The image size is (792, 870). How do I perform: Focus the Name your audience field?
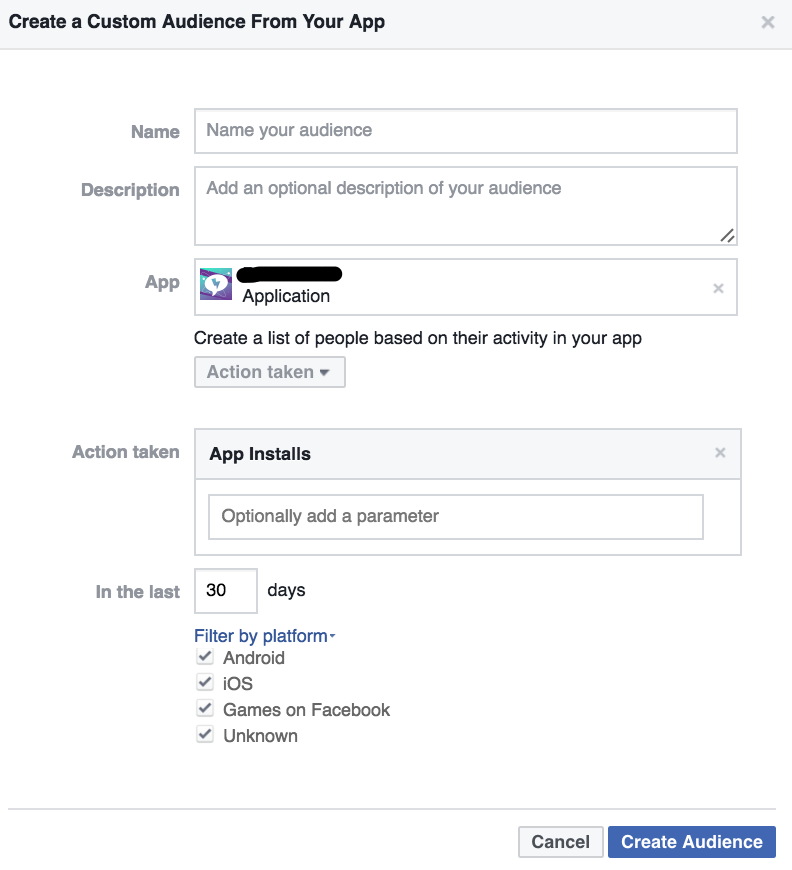(465, 131)
